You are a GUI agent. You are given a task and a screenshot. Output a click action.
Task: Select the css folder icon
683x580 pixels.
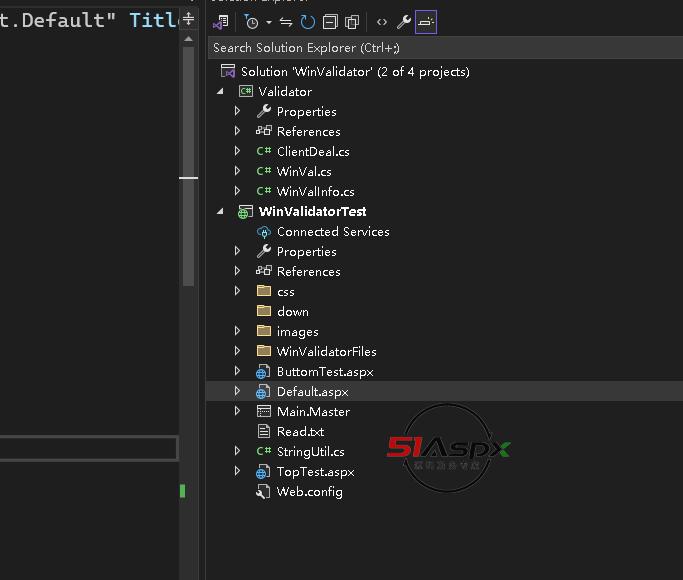[x=264, y=291]
